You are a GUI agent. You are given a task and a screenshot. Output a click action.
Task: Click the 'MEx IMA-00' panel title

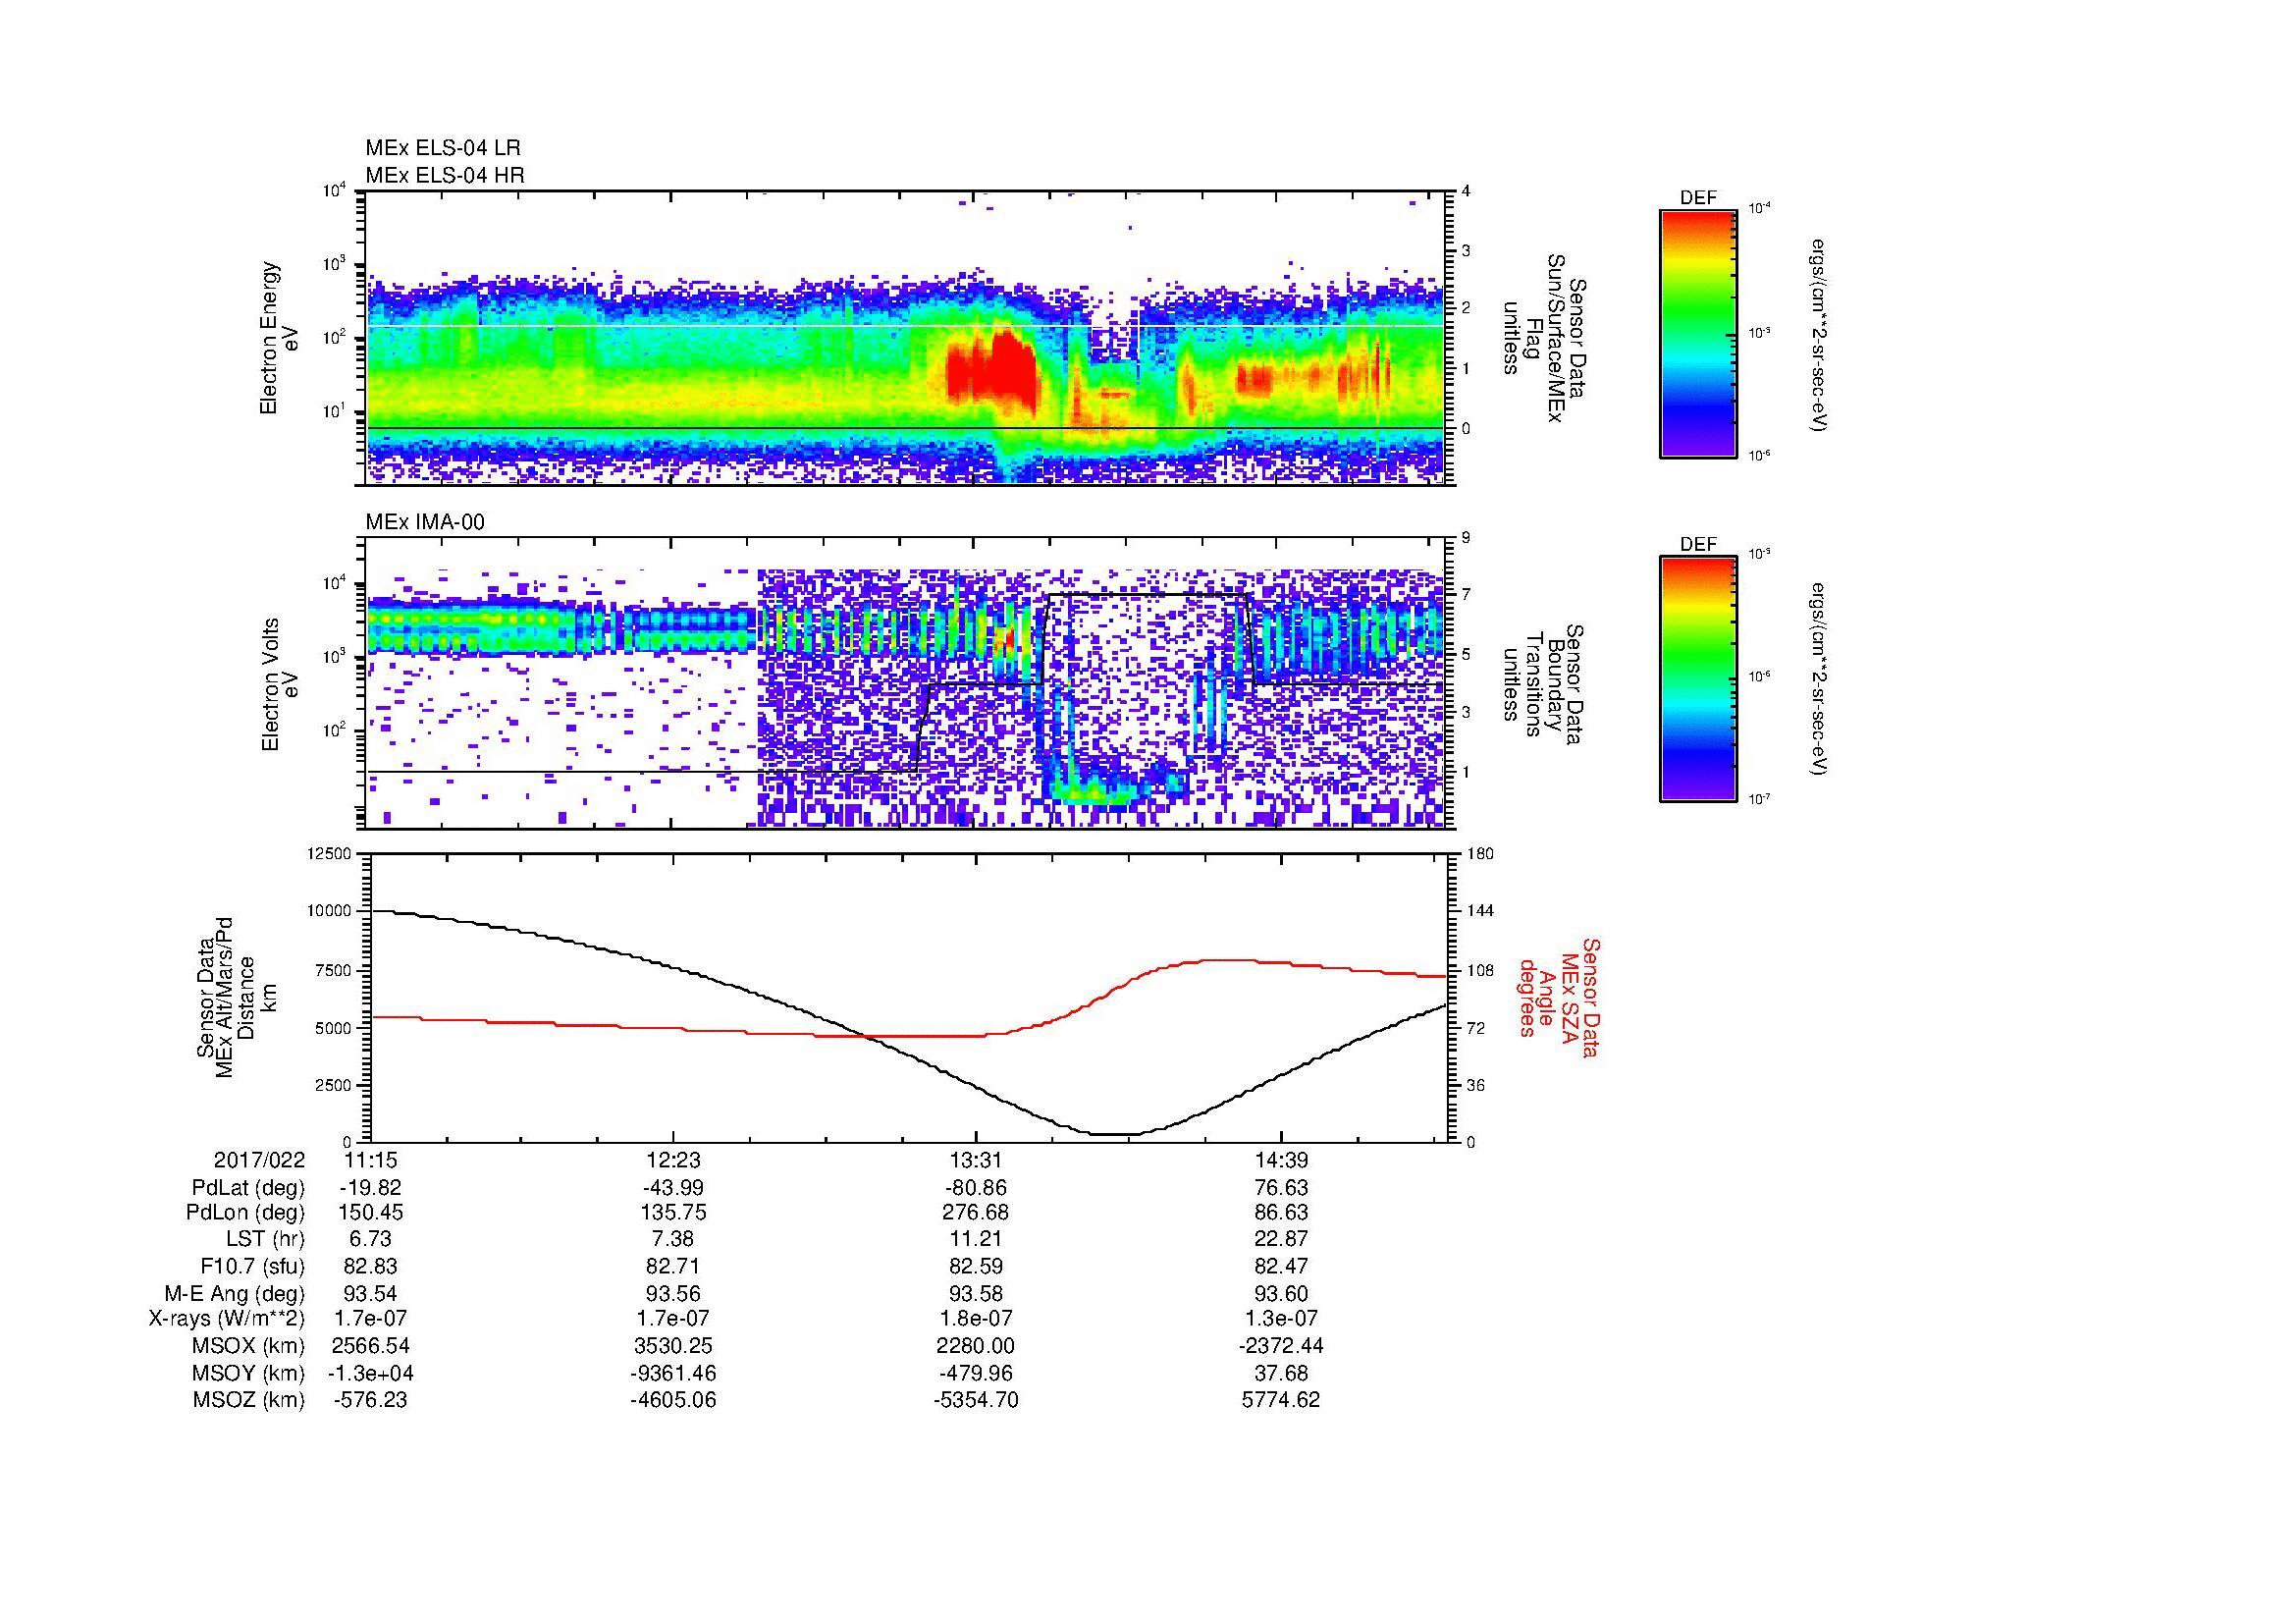click(425, 522)
